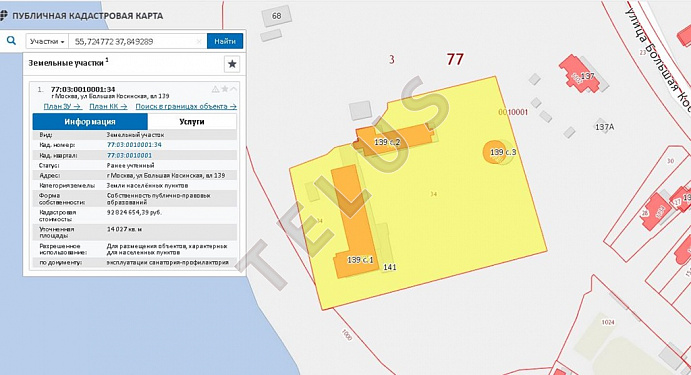The image size is (691, 375).
Task: Open cadastral number link 77:03:0010001:34
Action: tap(134, 145)
